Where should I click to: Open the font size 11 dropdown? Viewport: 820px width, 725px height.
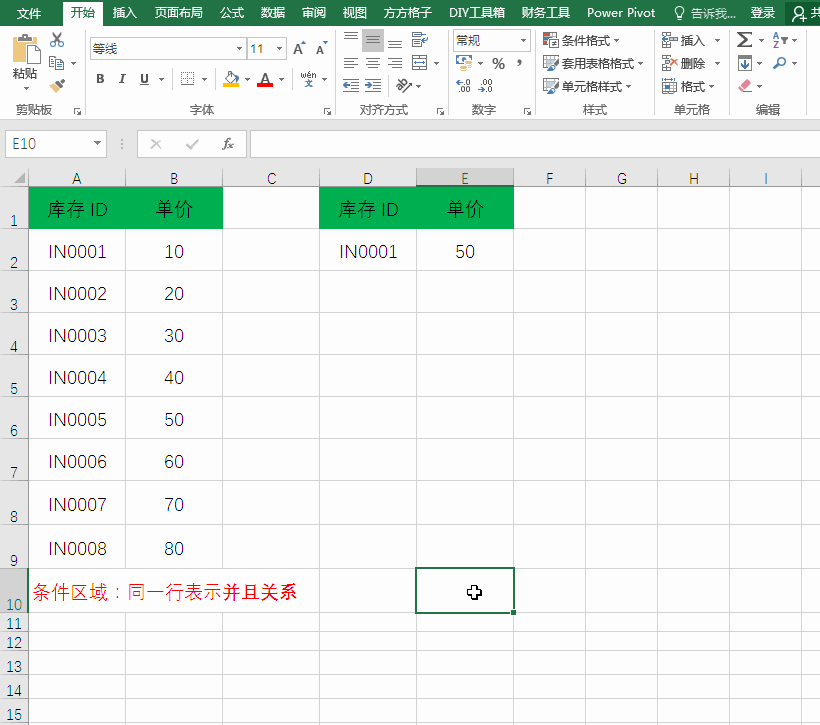280,49
